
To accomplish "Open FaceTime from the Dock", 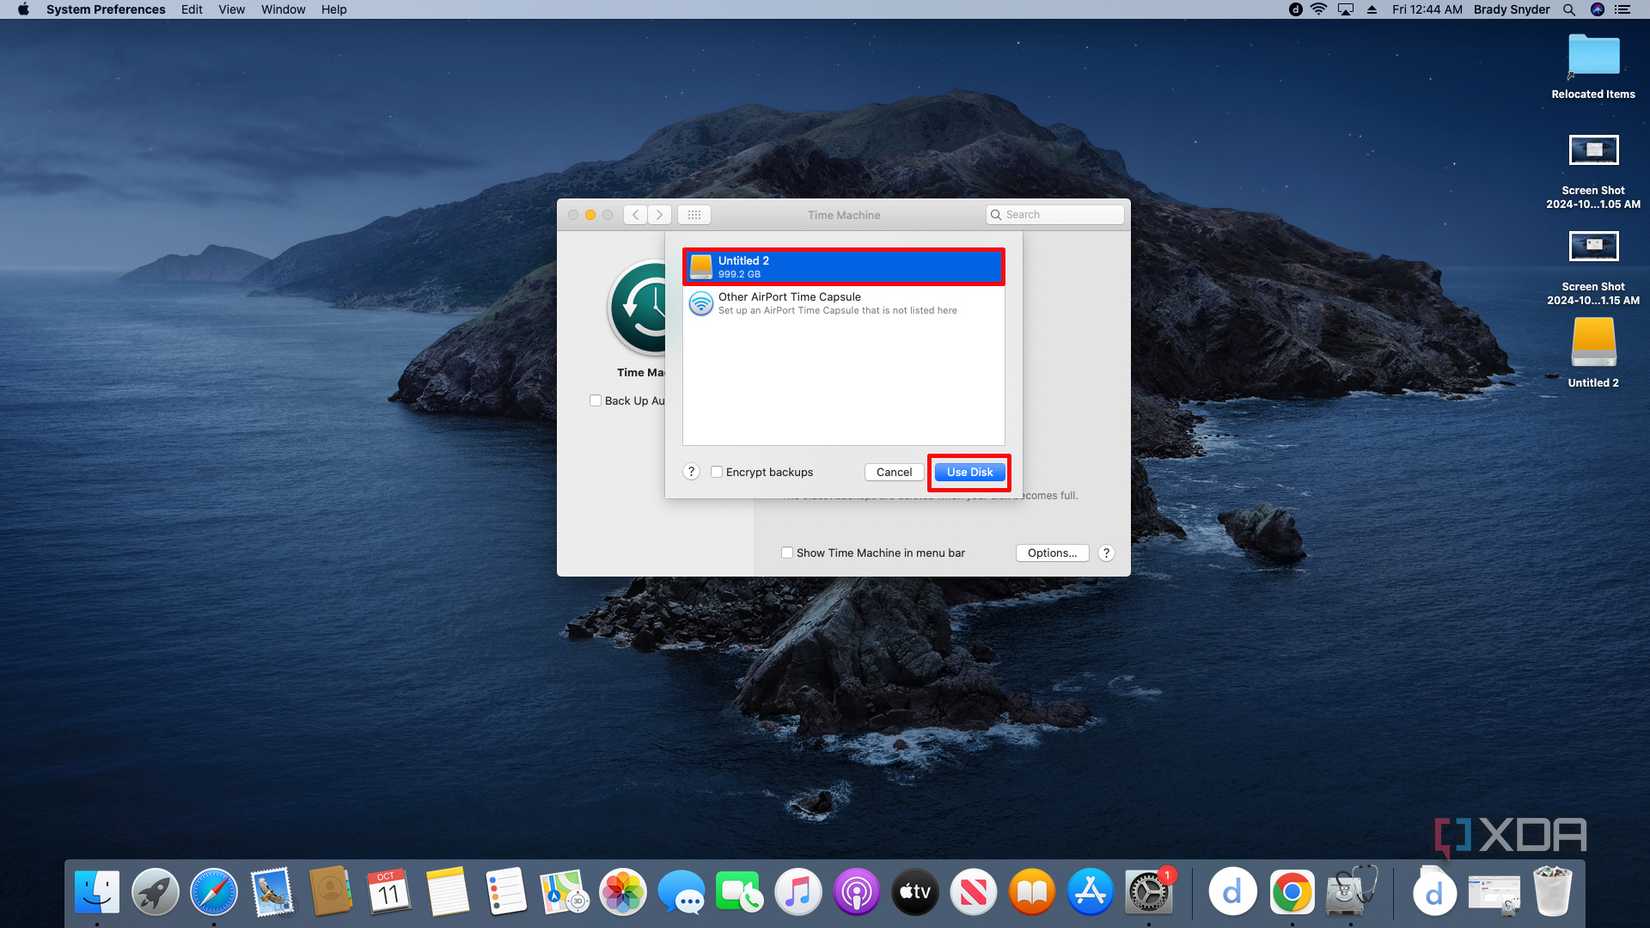I will 739,892.
